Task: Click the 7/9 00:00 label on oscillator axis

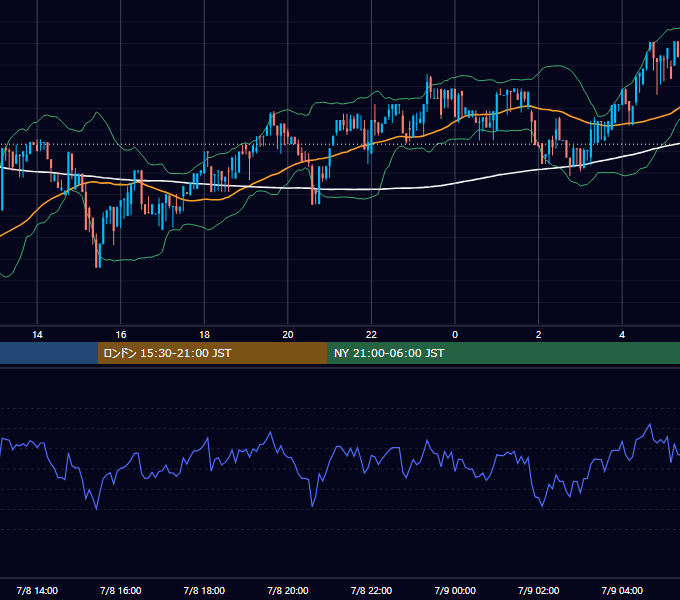Action: tap(455, 590)
